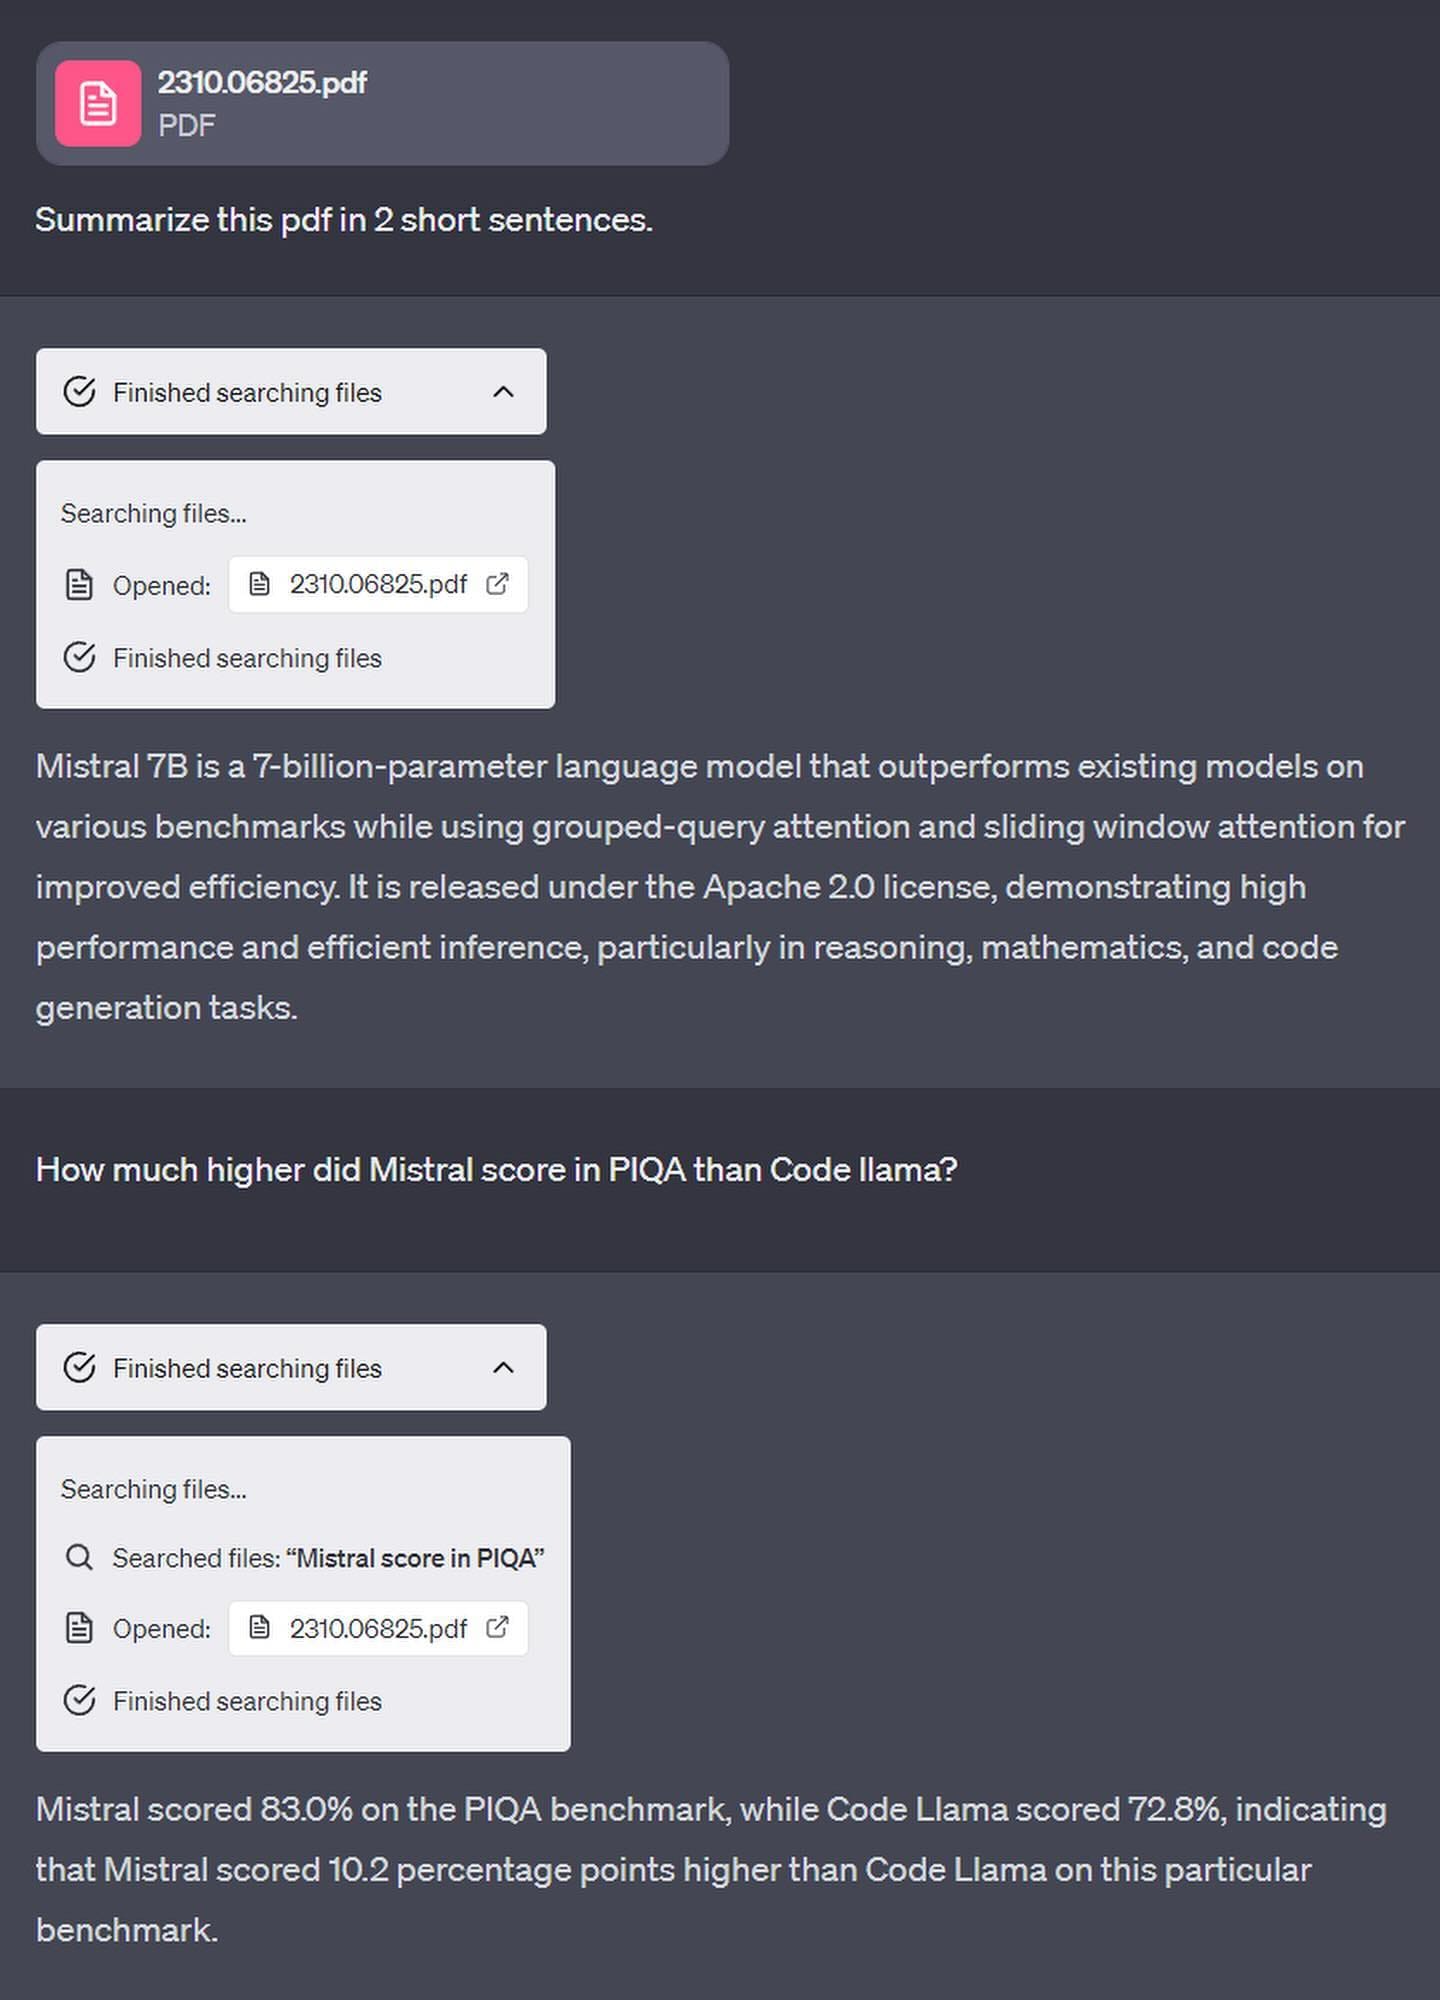
Task: Select the attached 2310.06825.pdf file chip
Action: (382, 103)
